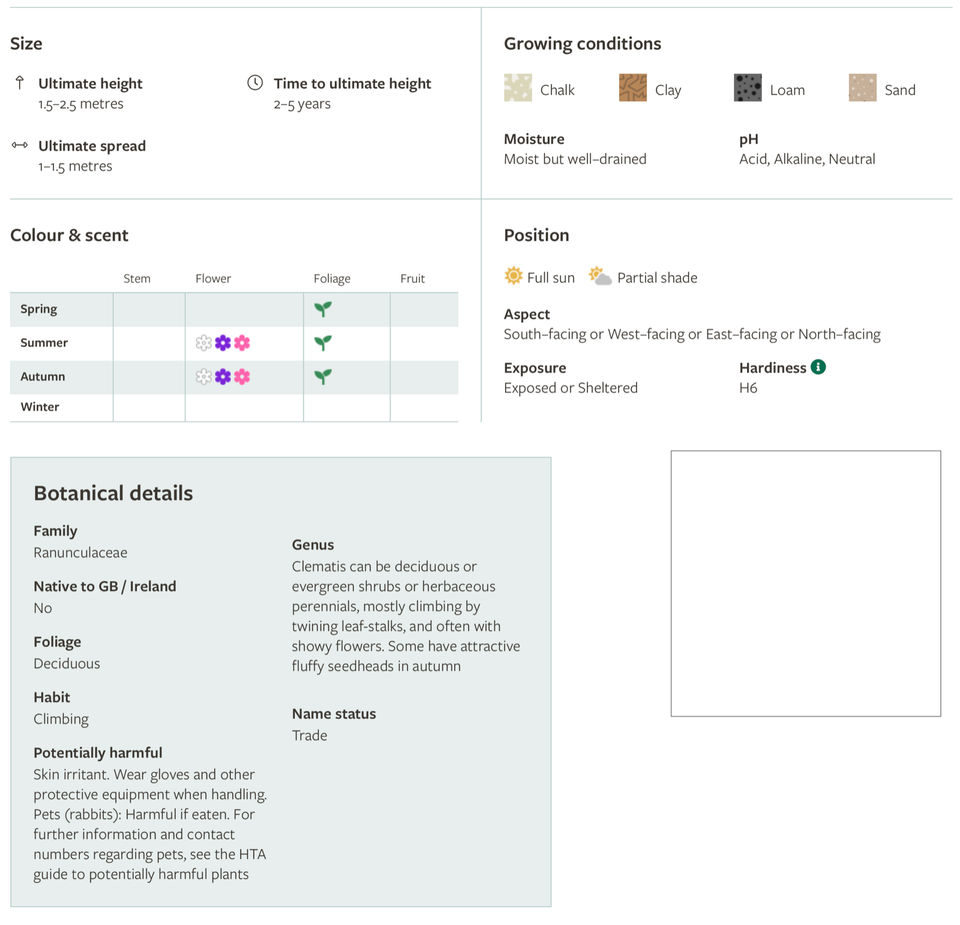Click the Hardiness info icon
The height and width of the screenshot is (925, 960).
[x=818, y=367]
